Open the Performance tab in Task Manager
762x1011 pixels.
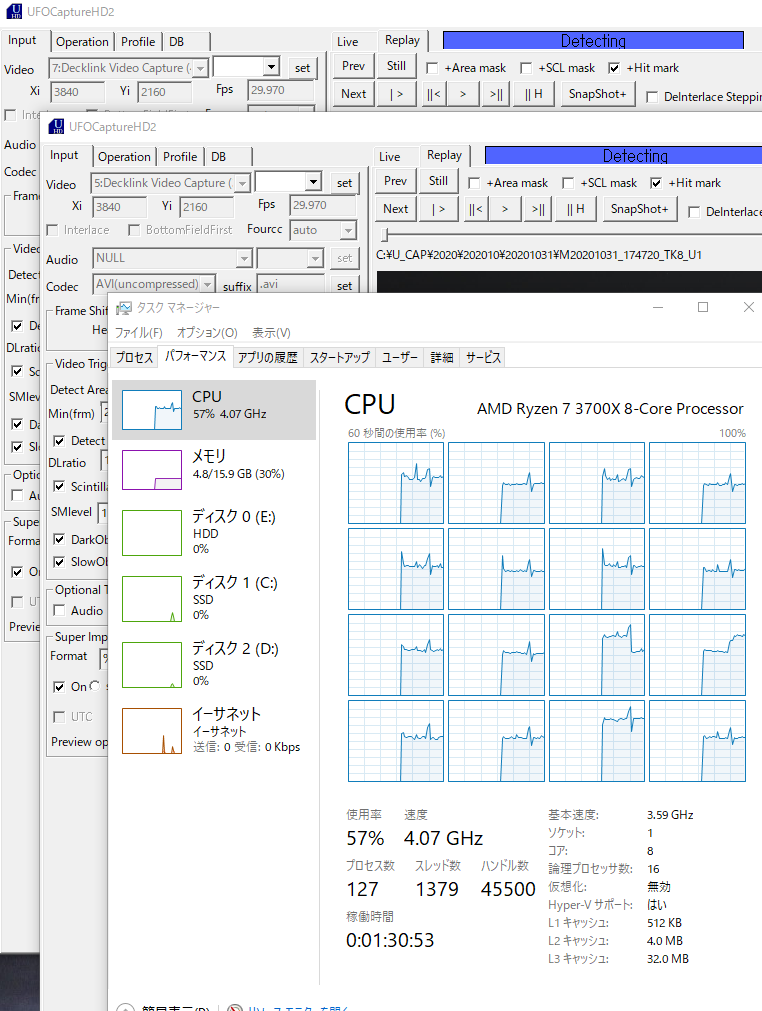[x=195, y=356]
